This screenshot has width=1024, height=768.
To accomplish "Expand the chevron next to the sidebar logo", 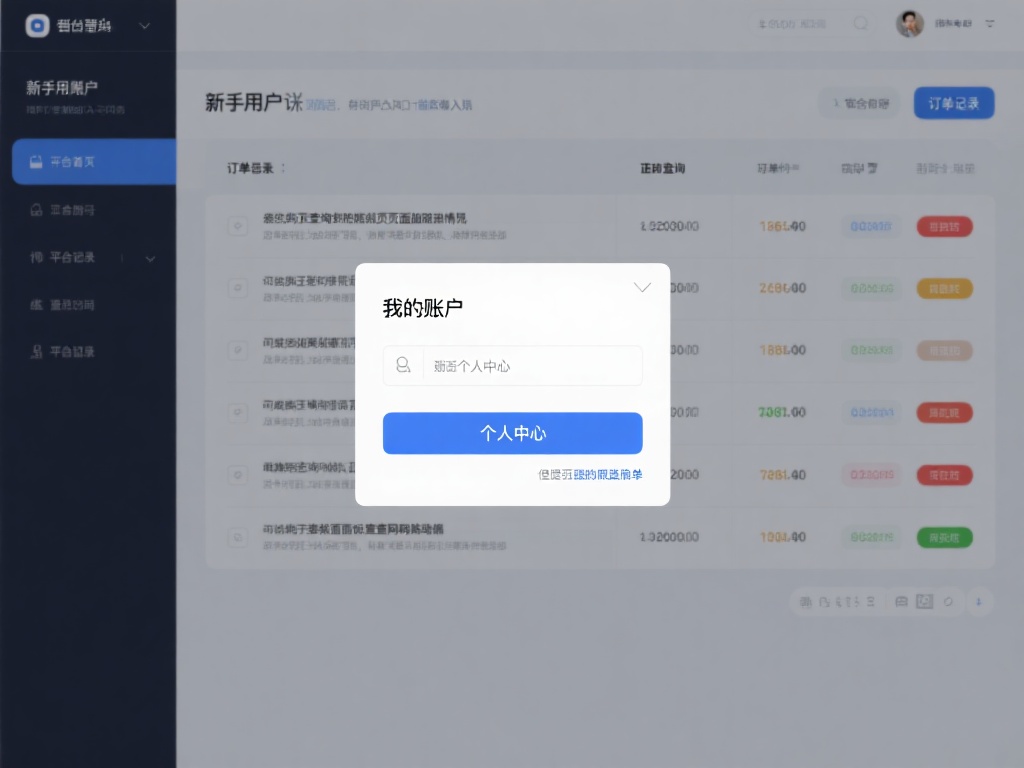I will (146, 26).
